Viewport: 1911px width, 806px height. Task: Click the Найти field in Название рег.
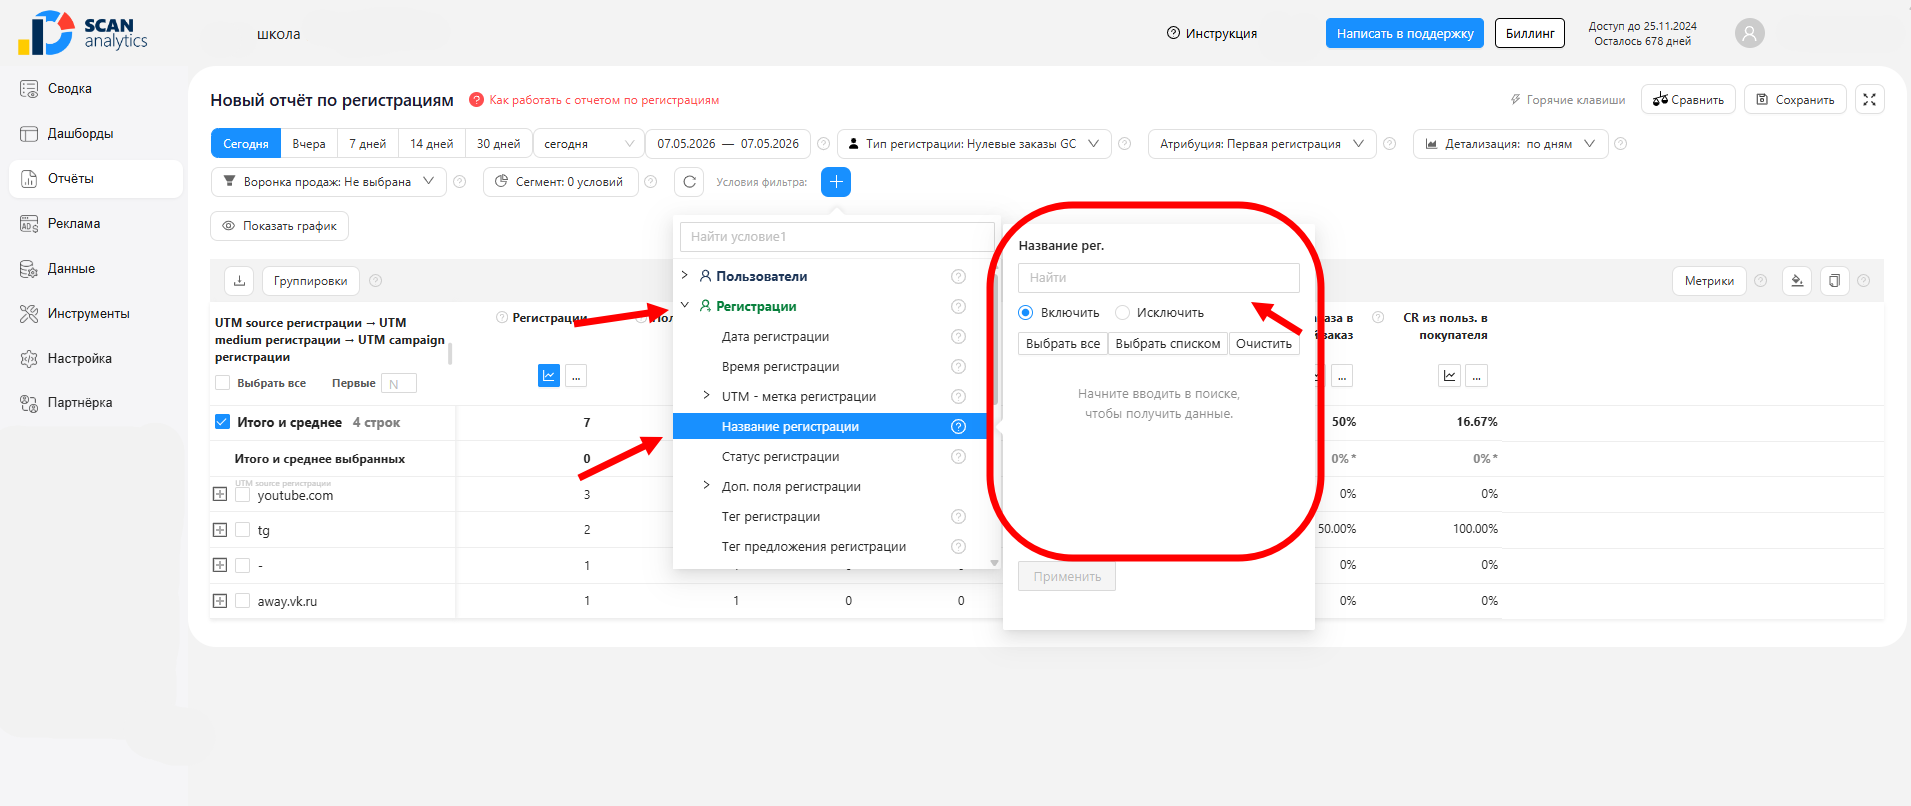(1159, 278)
